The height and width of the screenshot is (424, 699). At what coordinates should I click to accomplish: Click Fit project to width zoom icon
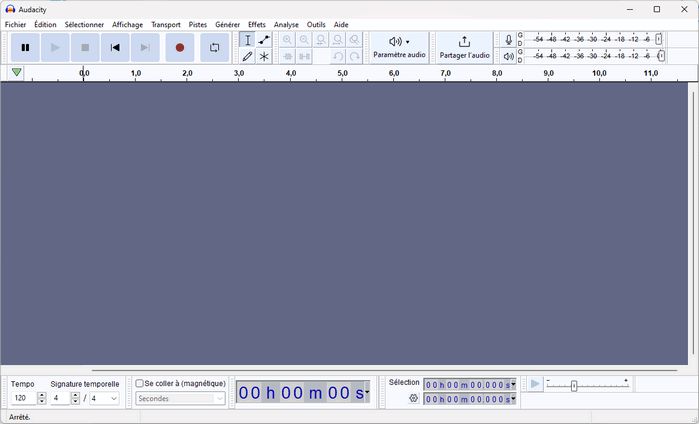click(x=337, y=40)
